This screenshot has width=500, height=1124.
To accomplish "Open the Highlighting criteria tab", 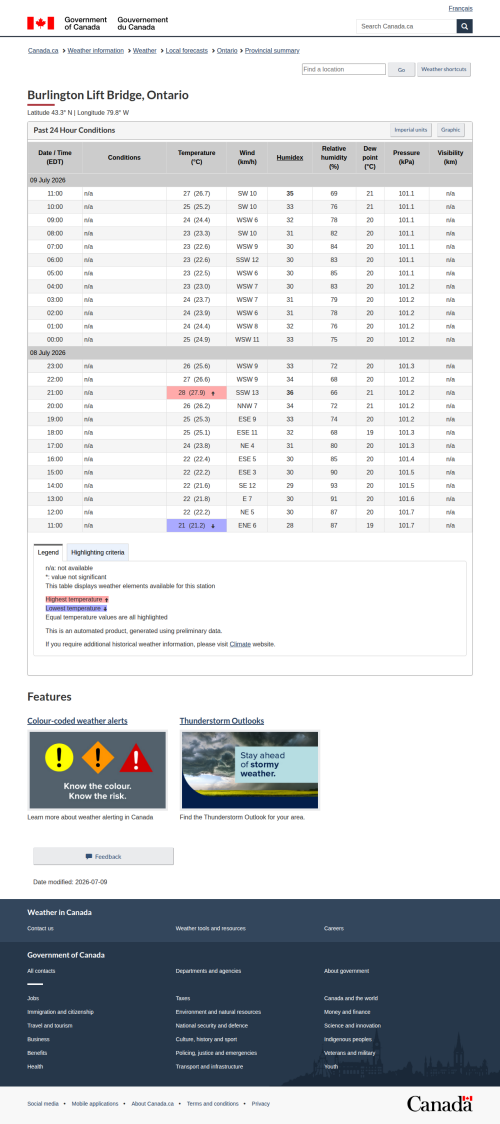I will (x=98, y=552).
